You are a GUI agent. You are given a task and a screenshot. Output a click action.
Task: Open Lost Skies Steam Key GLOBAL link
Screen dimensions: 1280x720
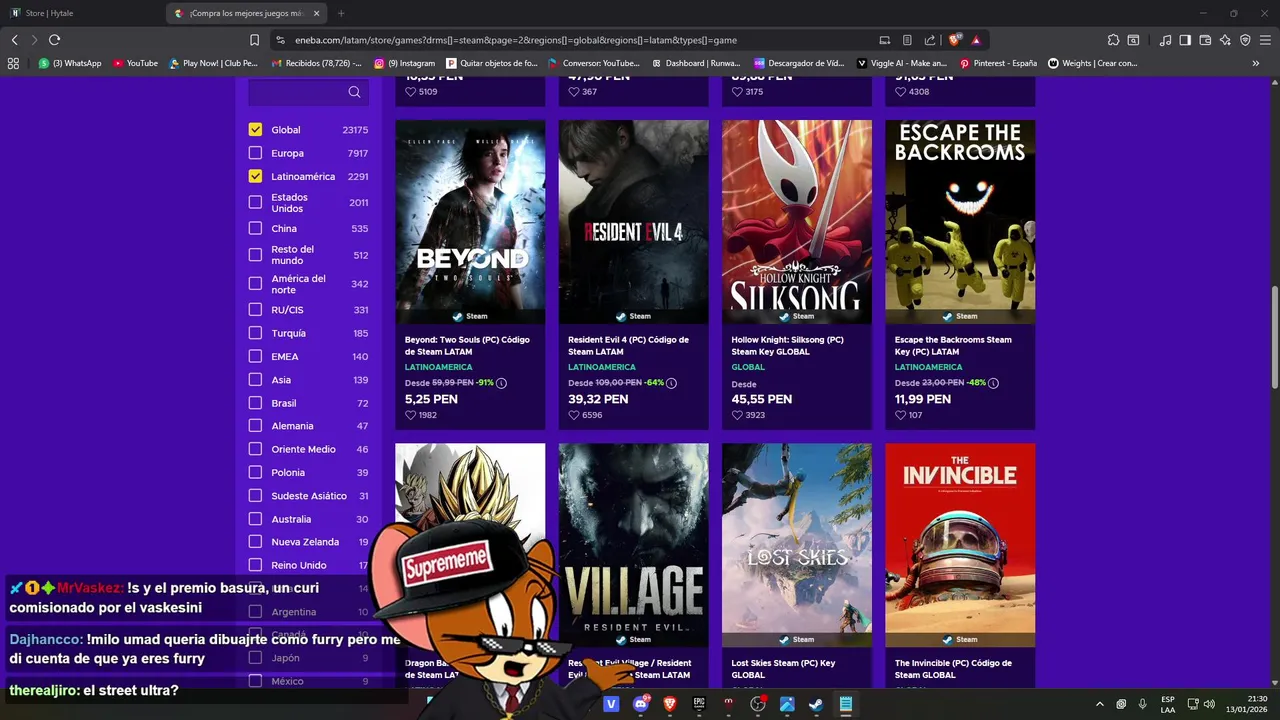point(783,668)
